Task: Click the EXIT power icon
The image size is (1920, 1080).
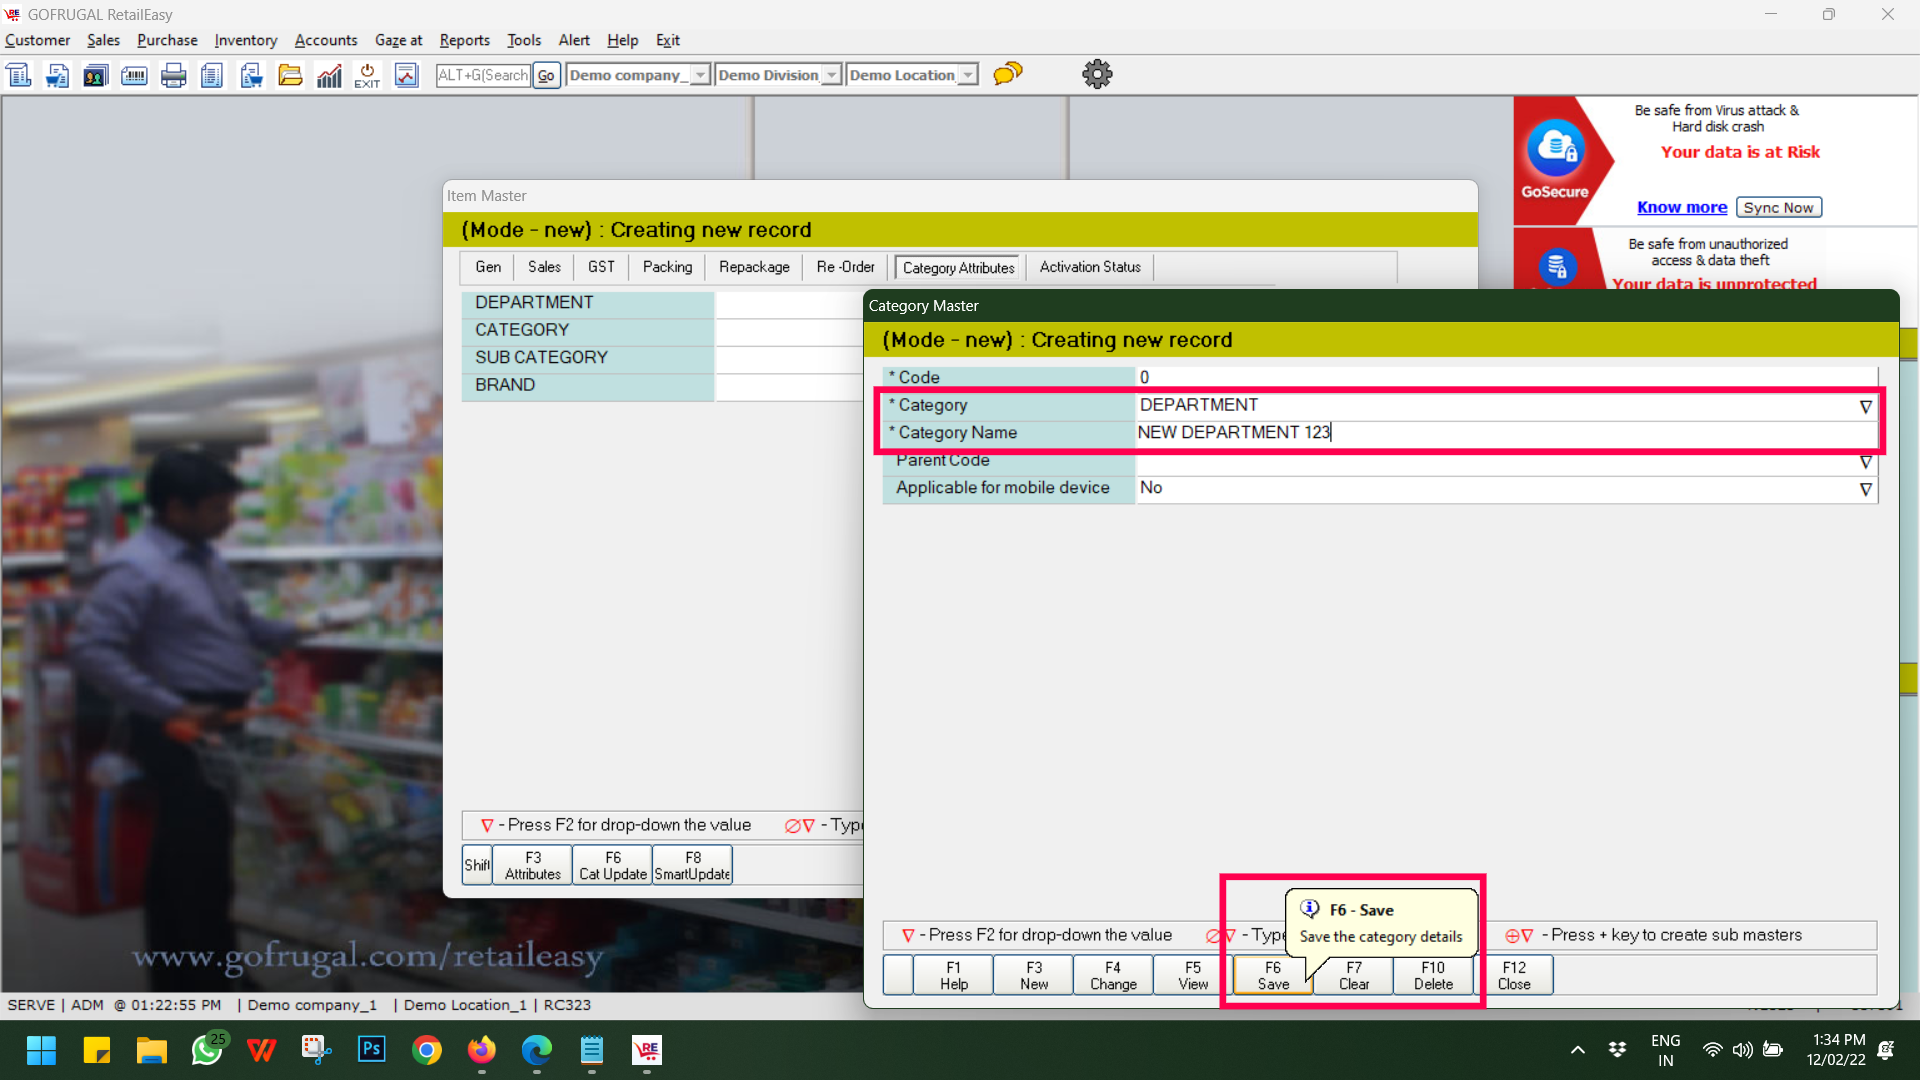Action: (x=367, y=75)
